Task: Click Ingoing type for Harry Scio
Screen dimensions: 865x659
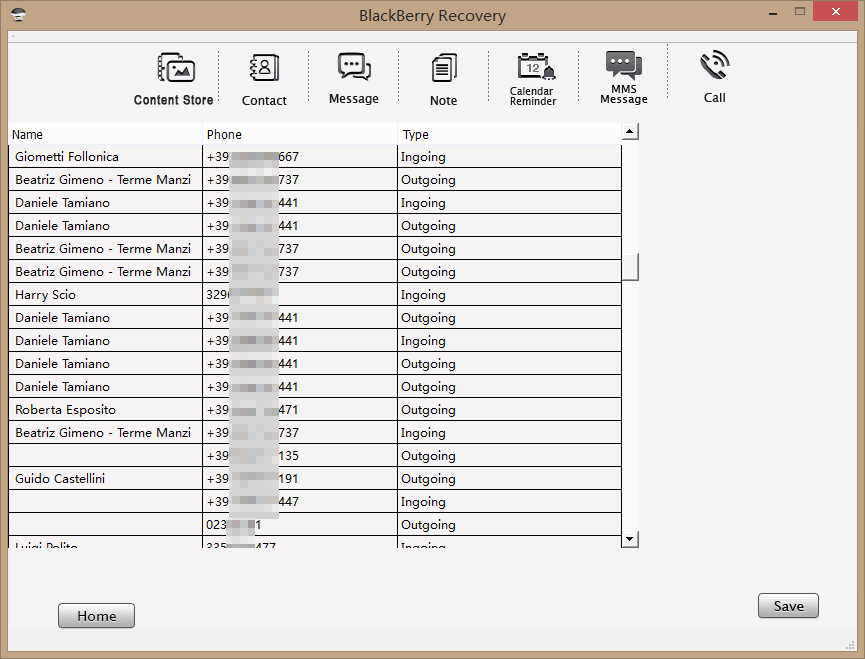Action: 510,294
